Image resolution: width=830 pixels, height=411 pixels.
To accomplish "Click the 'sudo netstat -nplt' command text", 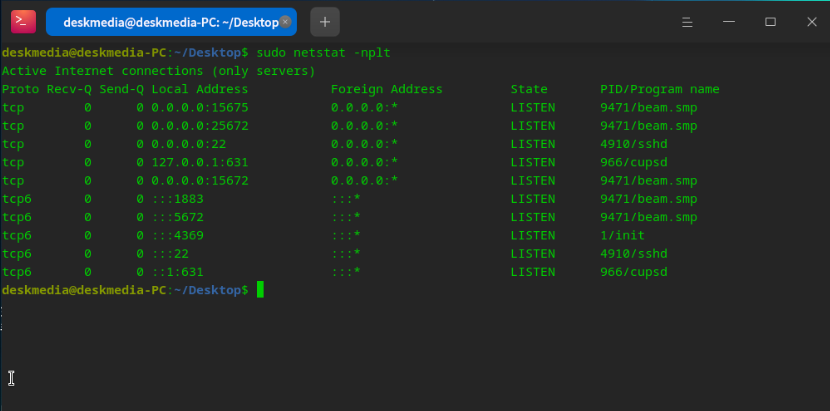I will point(323,53).
